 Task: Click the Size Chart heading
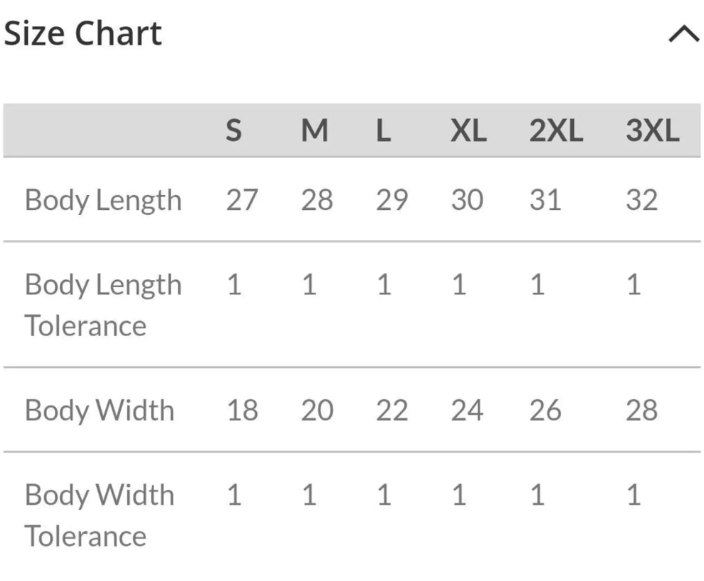pos(82,34)
